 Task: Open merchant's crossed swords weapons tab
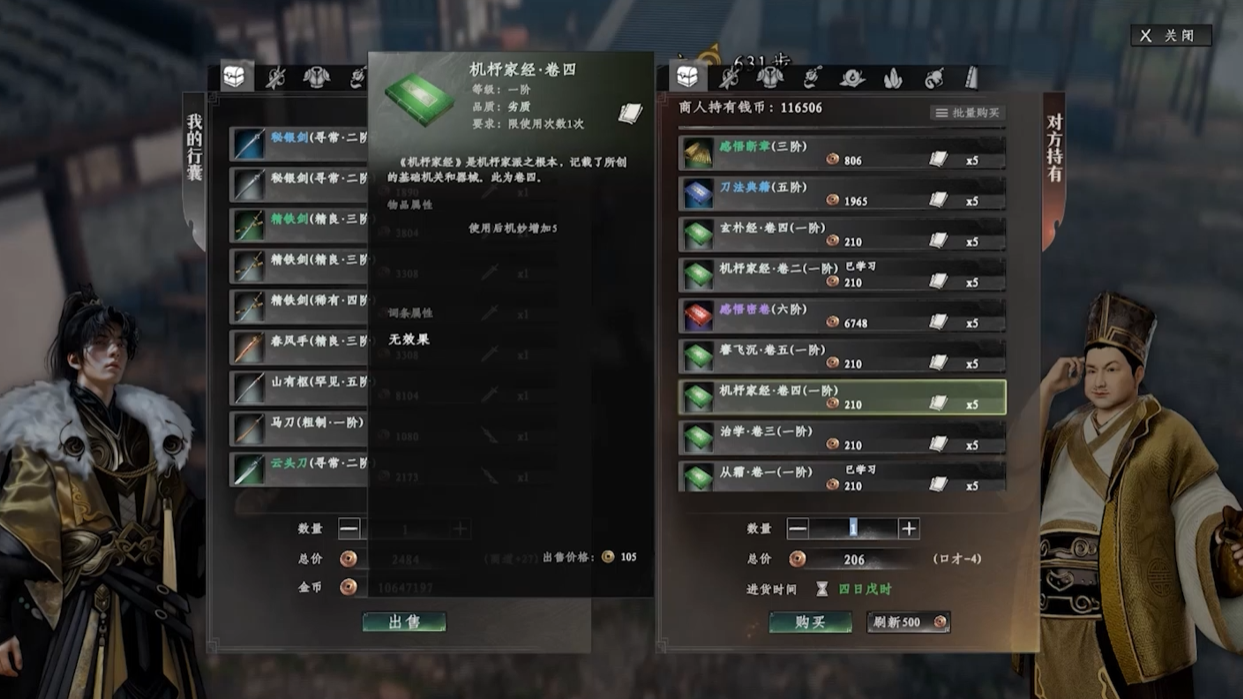[729, 77]
